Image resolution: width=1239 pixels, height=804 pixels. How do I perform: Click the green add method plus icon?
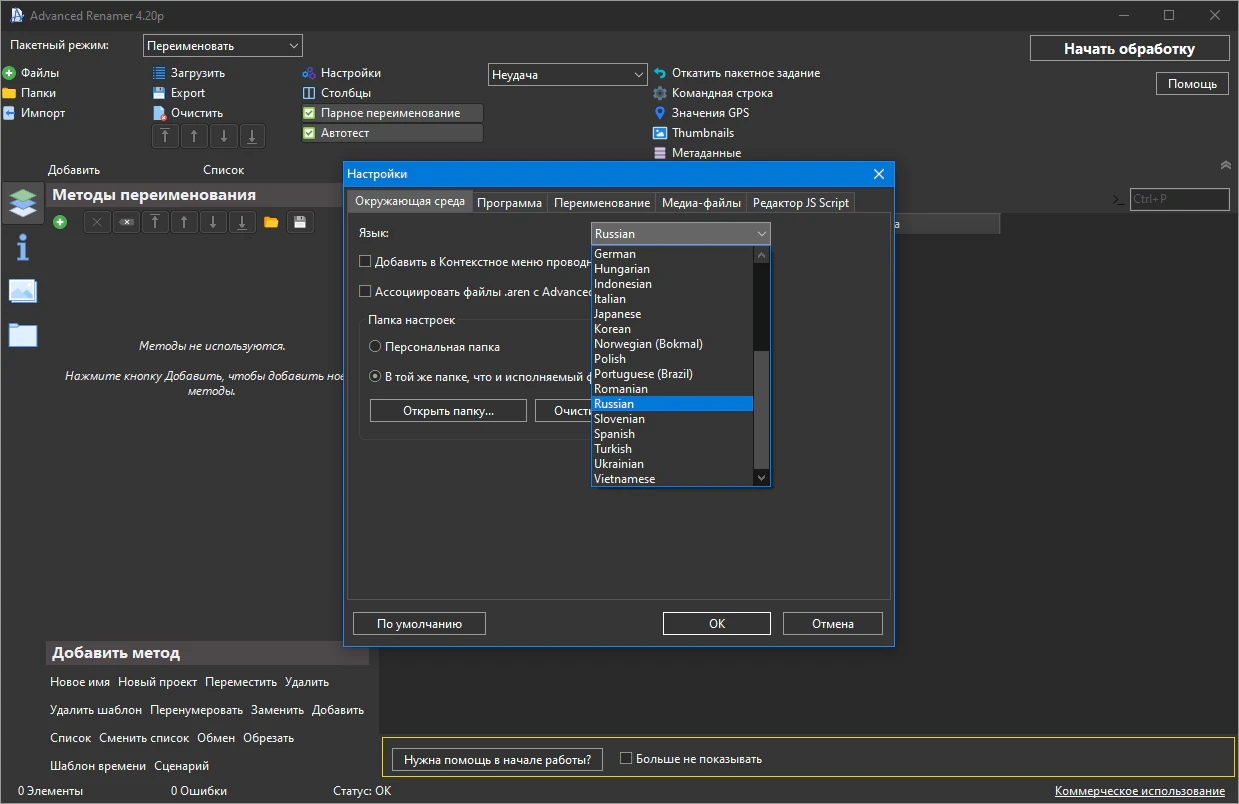60,222
